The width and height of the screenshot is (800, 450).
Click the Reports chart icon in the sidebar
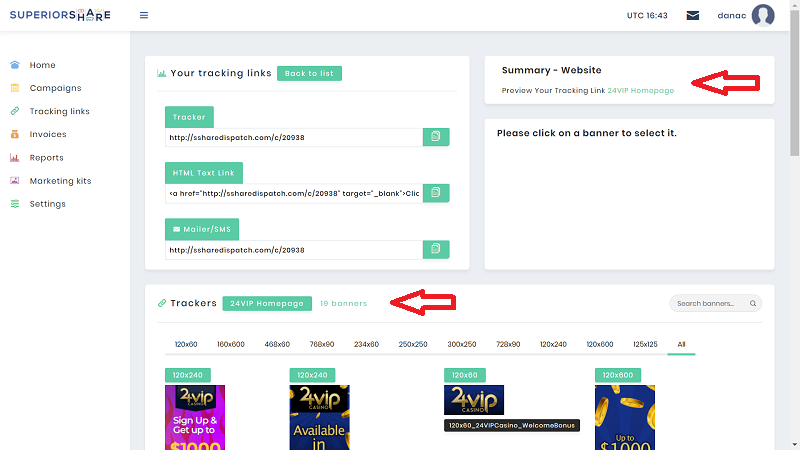[15, 158]
